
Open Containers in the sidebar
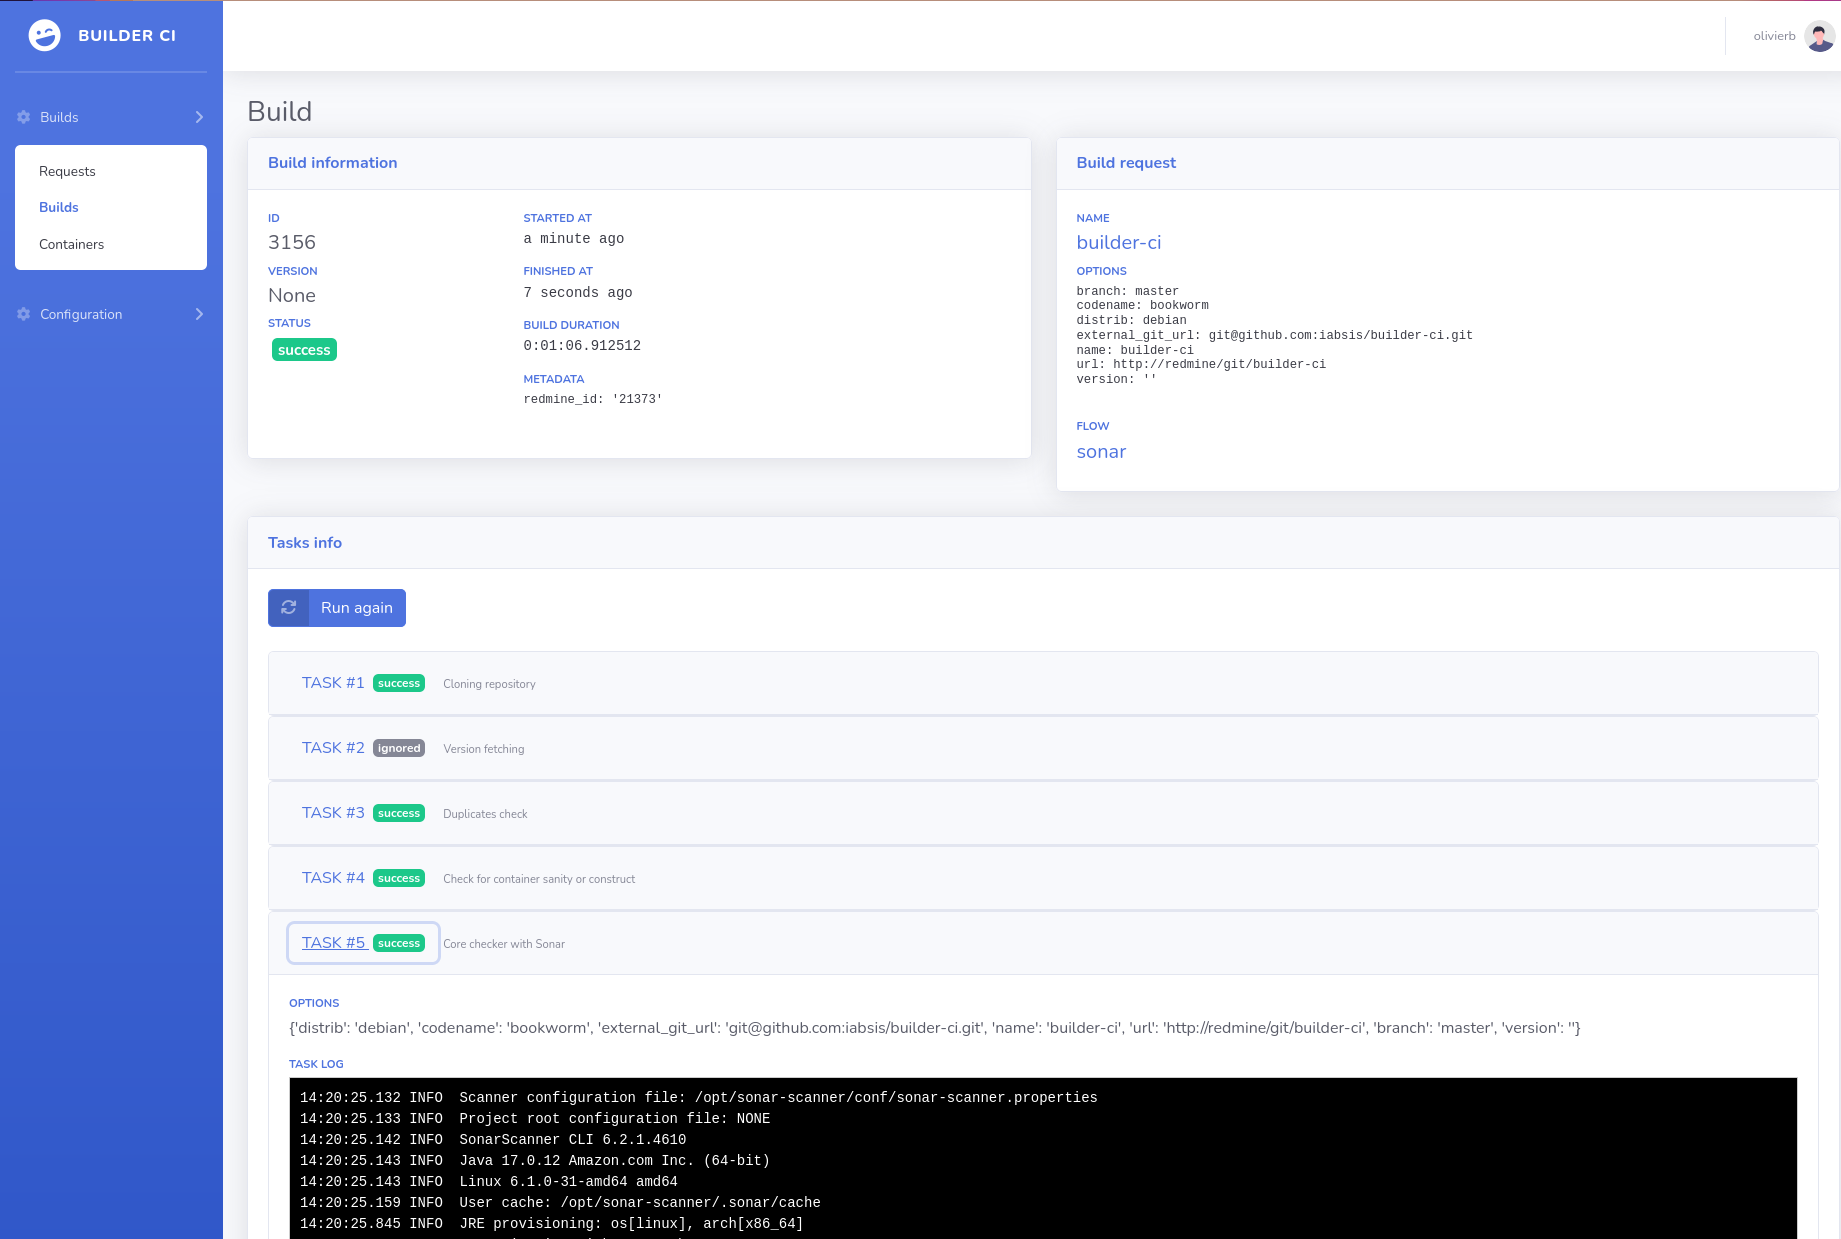click(x=71, y=244)
